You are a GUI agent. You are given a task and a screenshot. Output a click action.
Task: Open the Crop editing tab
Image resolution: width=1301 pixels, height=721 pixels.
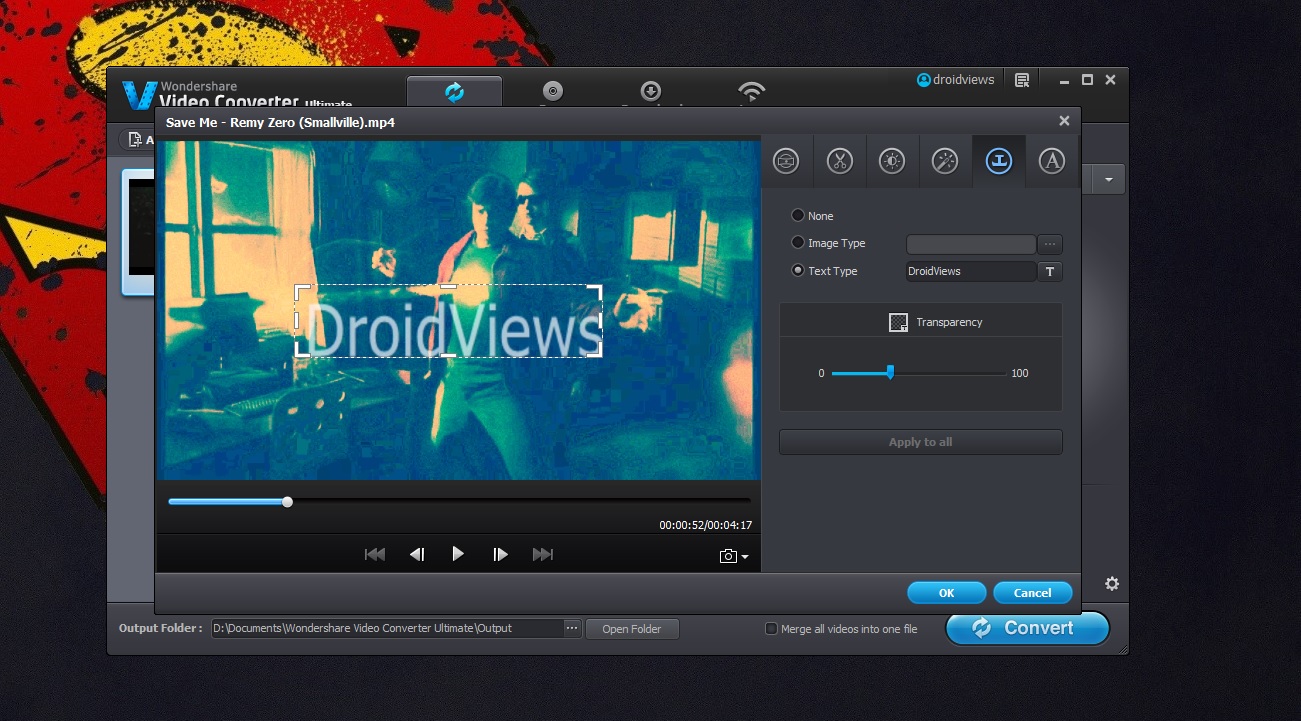pos(786,161)
